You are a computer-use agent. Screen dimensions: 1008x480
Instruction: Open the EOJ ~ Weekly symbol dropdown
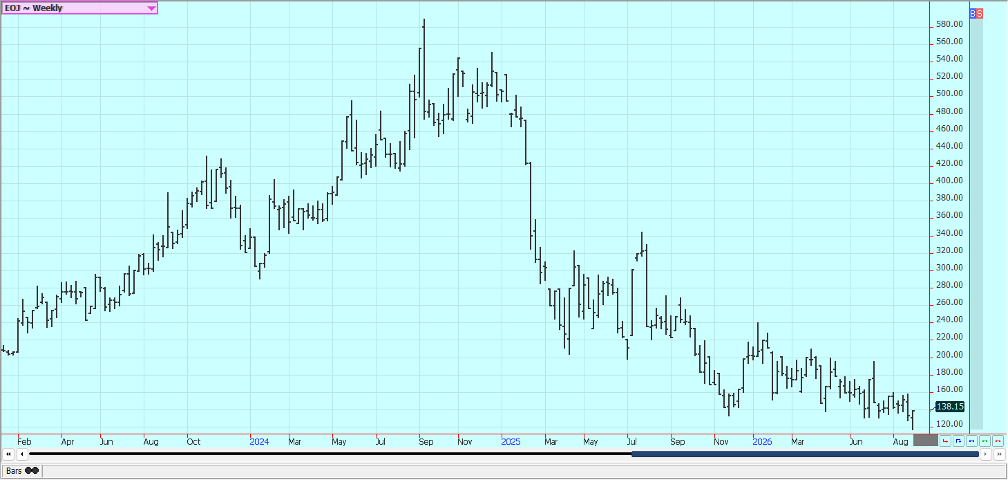(79, 8)
